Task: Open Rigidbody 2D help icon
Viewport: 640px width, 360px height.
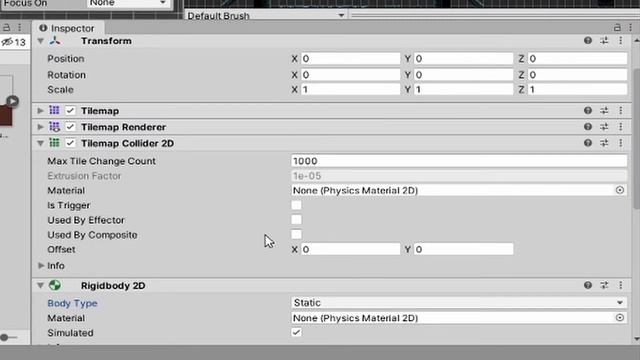Action: 588,285
